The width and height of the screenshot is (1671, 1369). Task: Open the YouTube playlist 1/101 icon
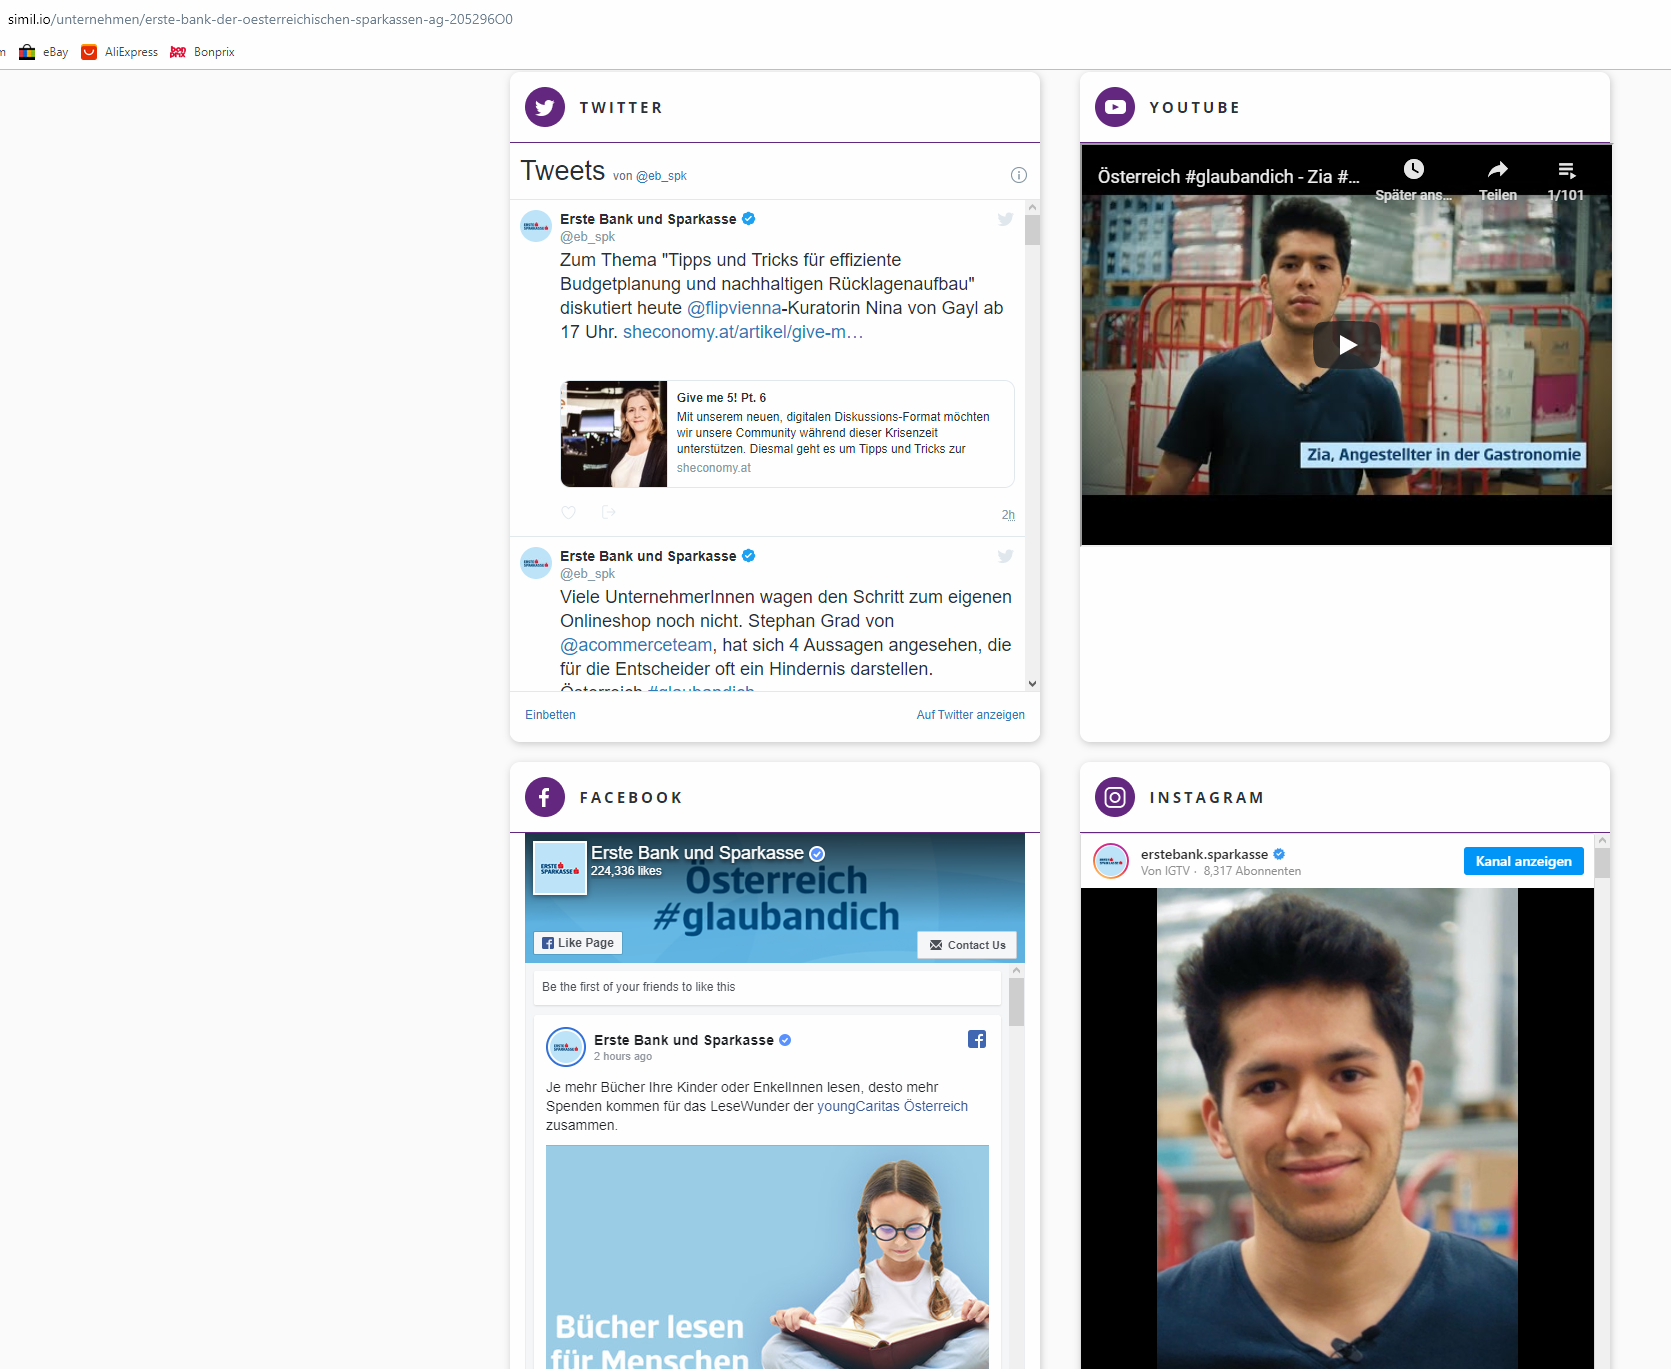click(1566, 170)
